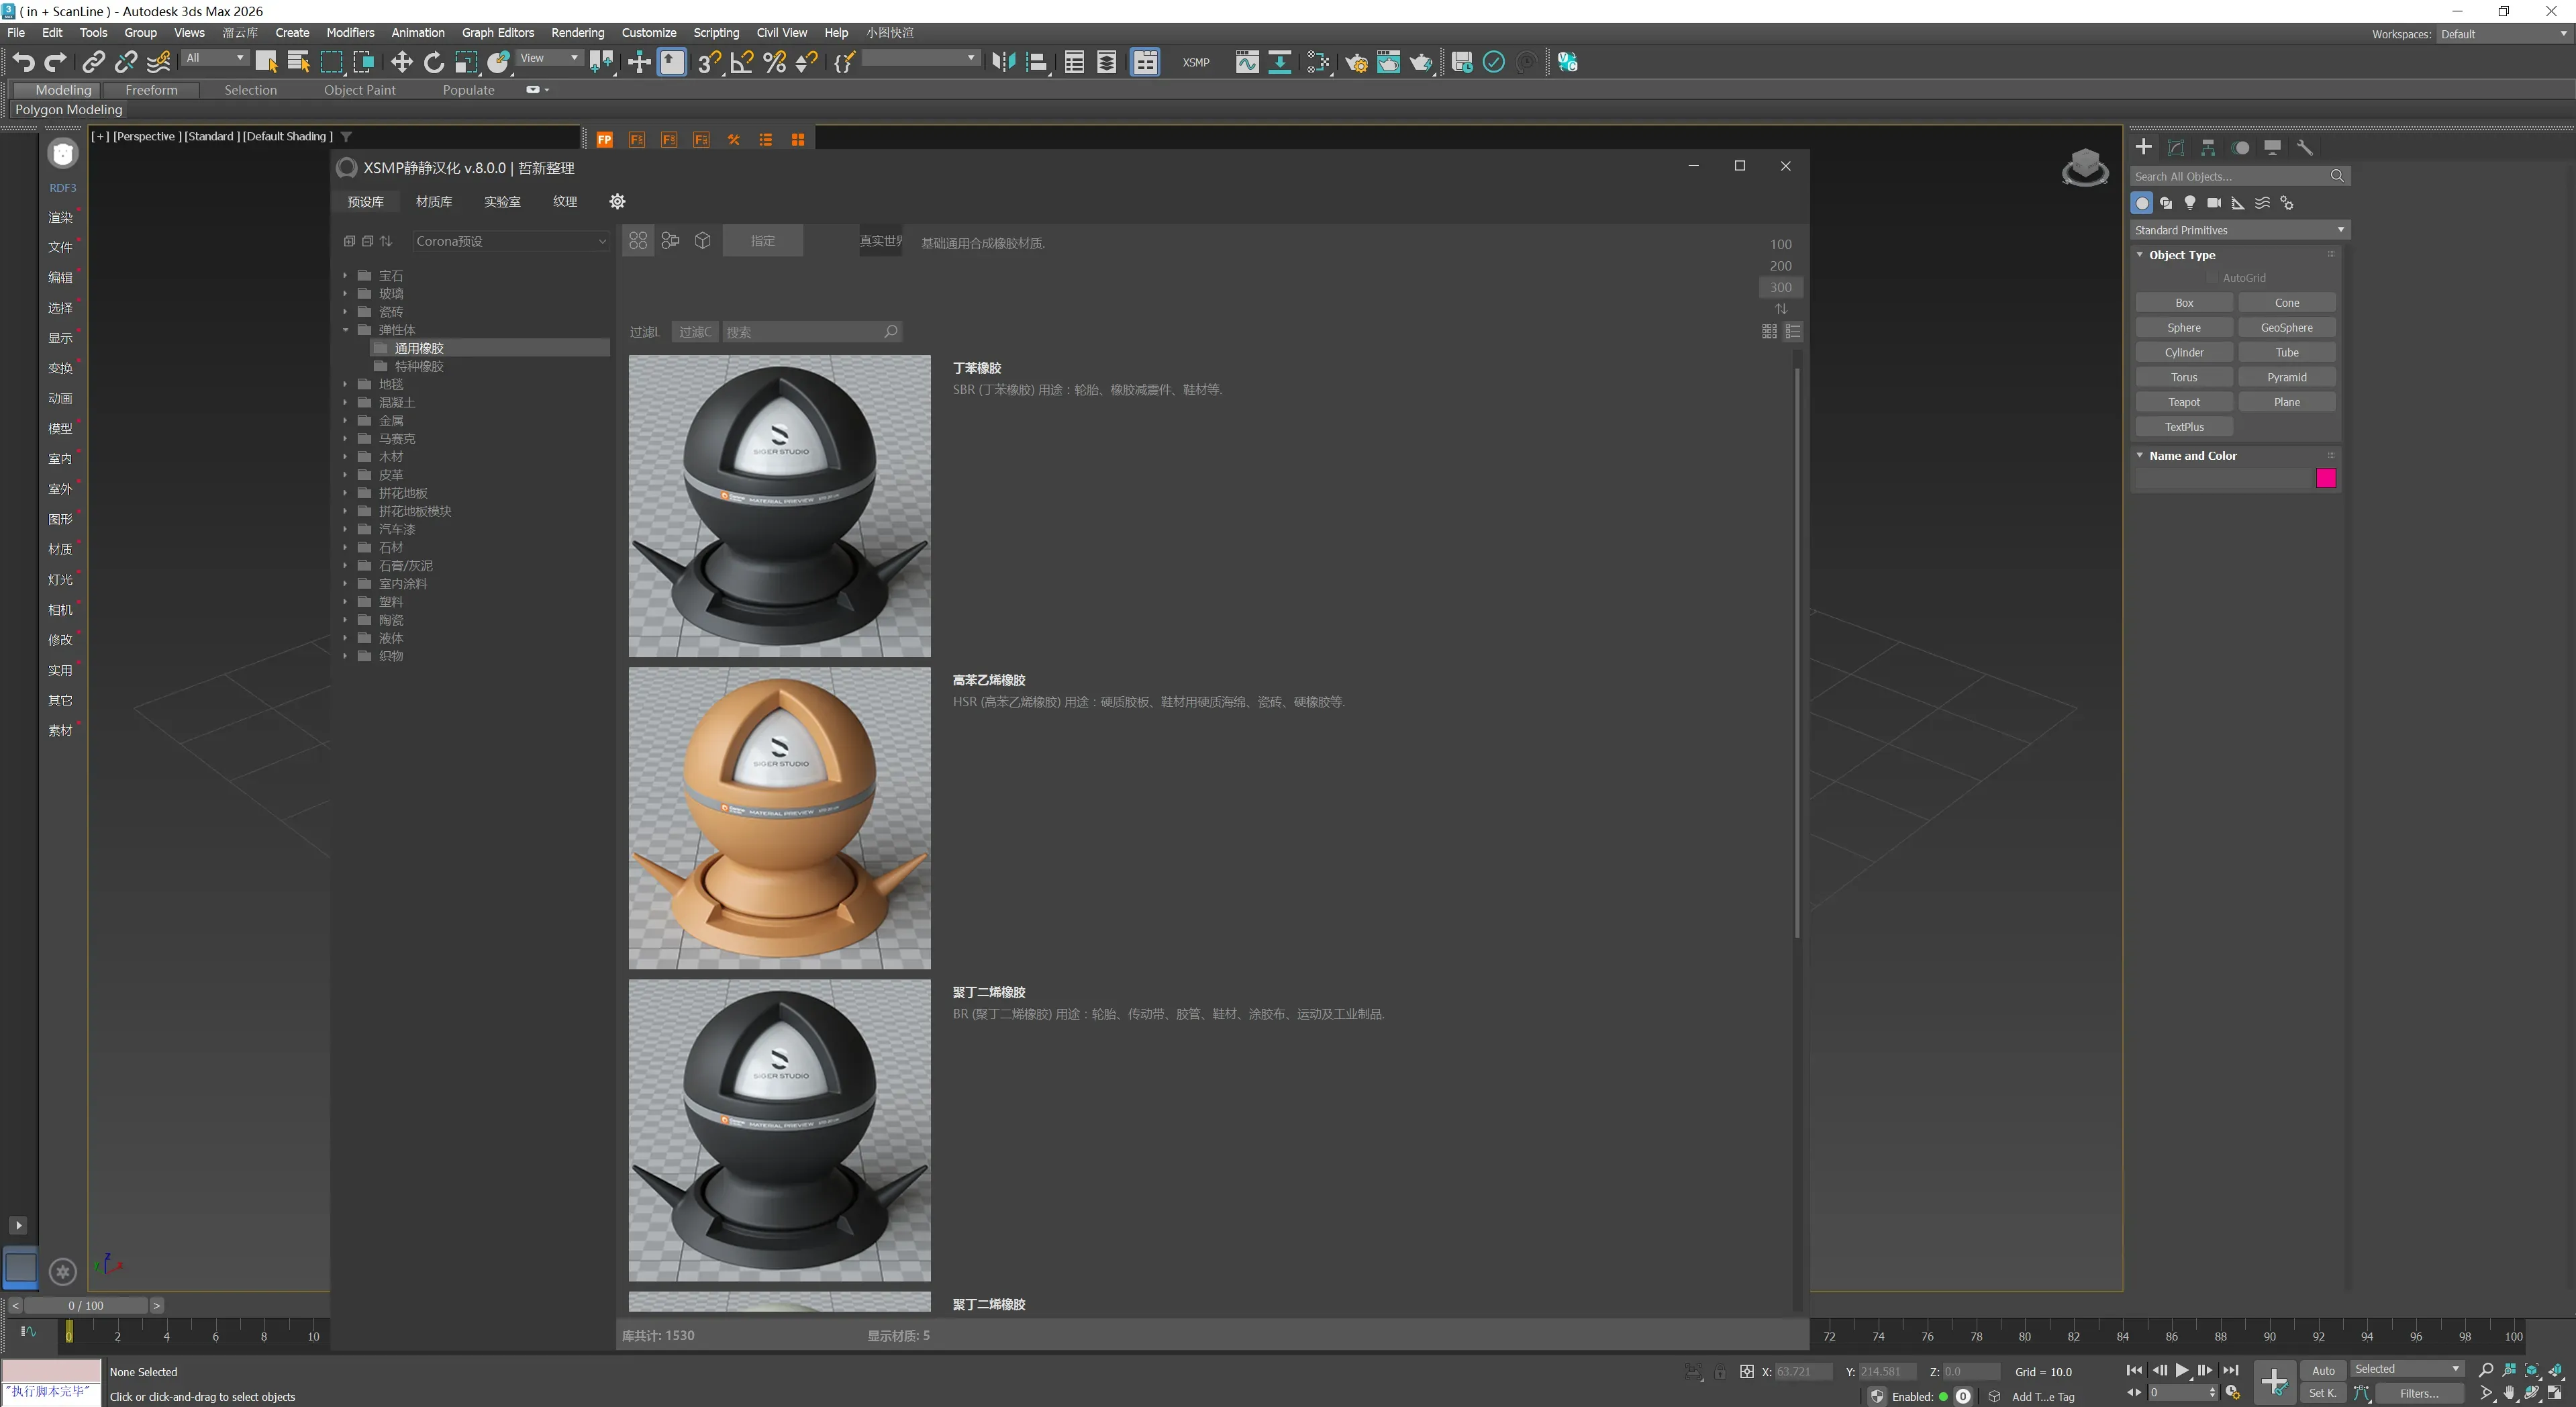Open the Standard Primitives dropdown
Screen dimensions: 2576x1407
2239,230
